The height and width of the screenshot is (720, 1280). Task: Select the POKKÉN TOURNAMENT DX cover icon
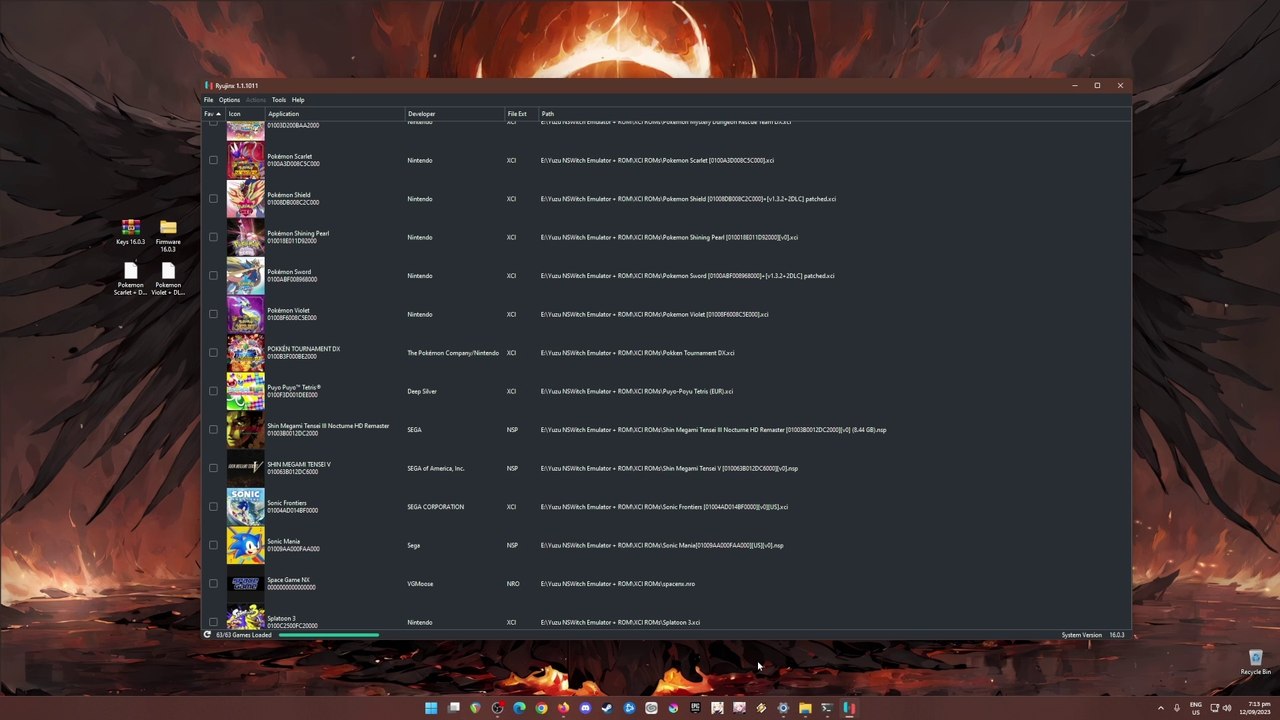(x=245, y=353)
